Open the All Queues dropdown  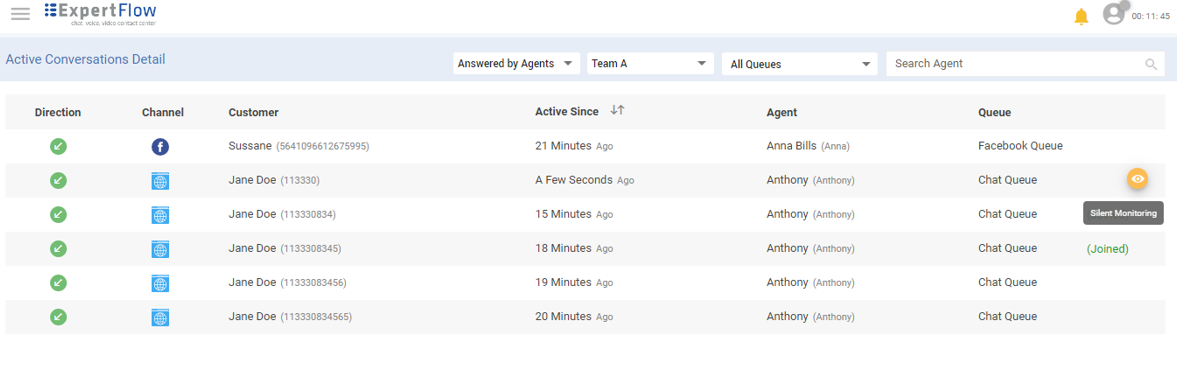[799, 64]
